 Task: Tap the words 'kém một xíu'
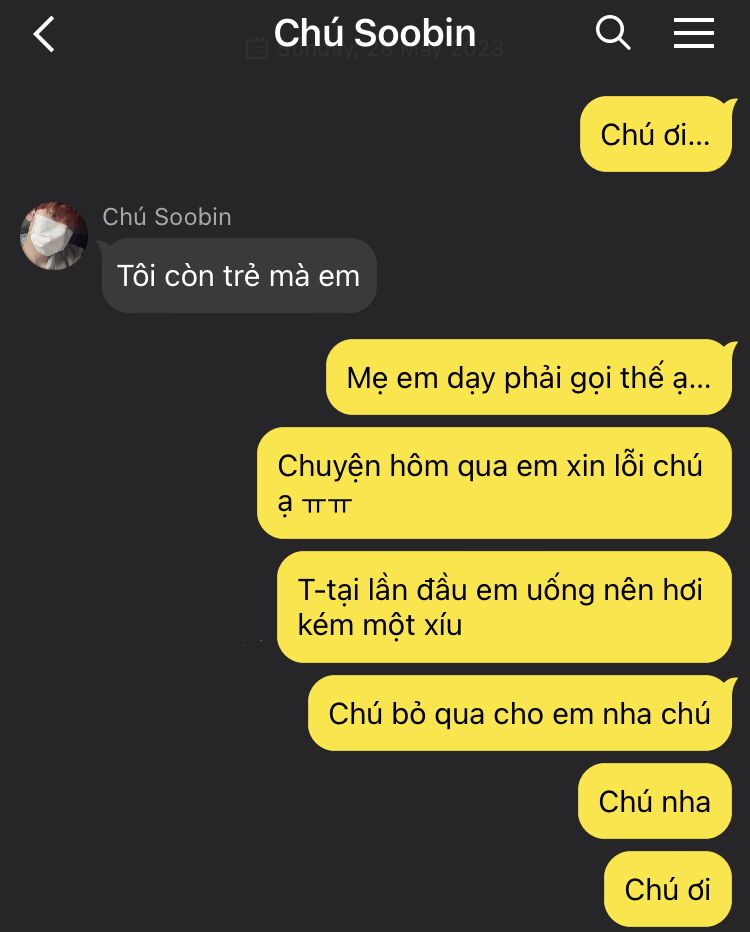click(380, 625)
